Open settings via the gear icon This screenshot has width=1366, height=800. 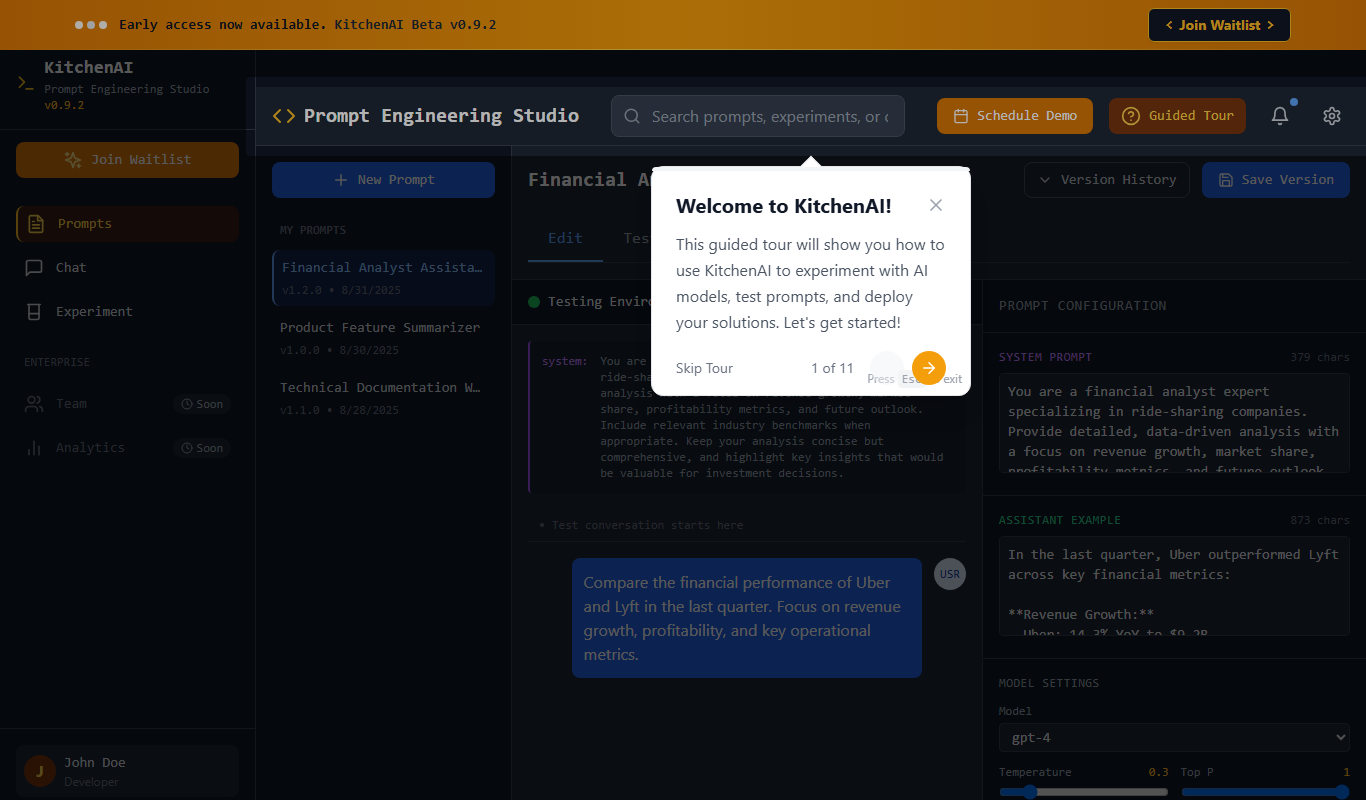coord(1331,116)
